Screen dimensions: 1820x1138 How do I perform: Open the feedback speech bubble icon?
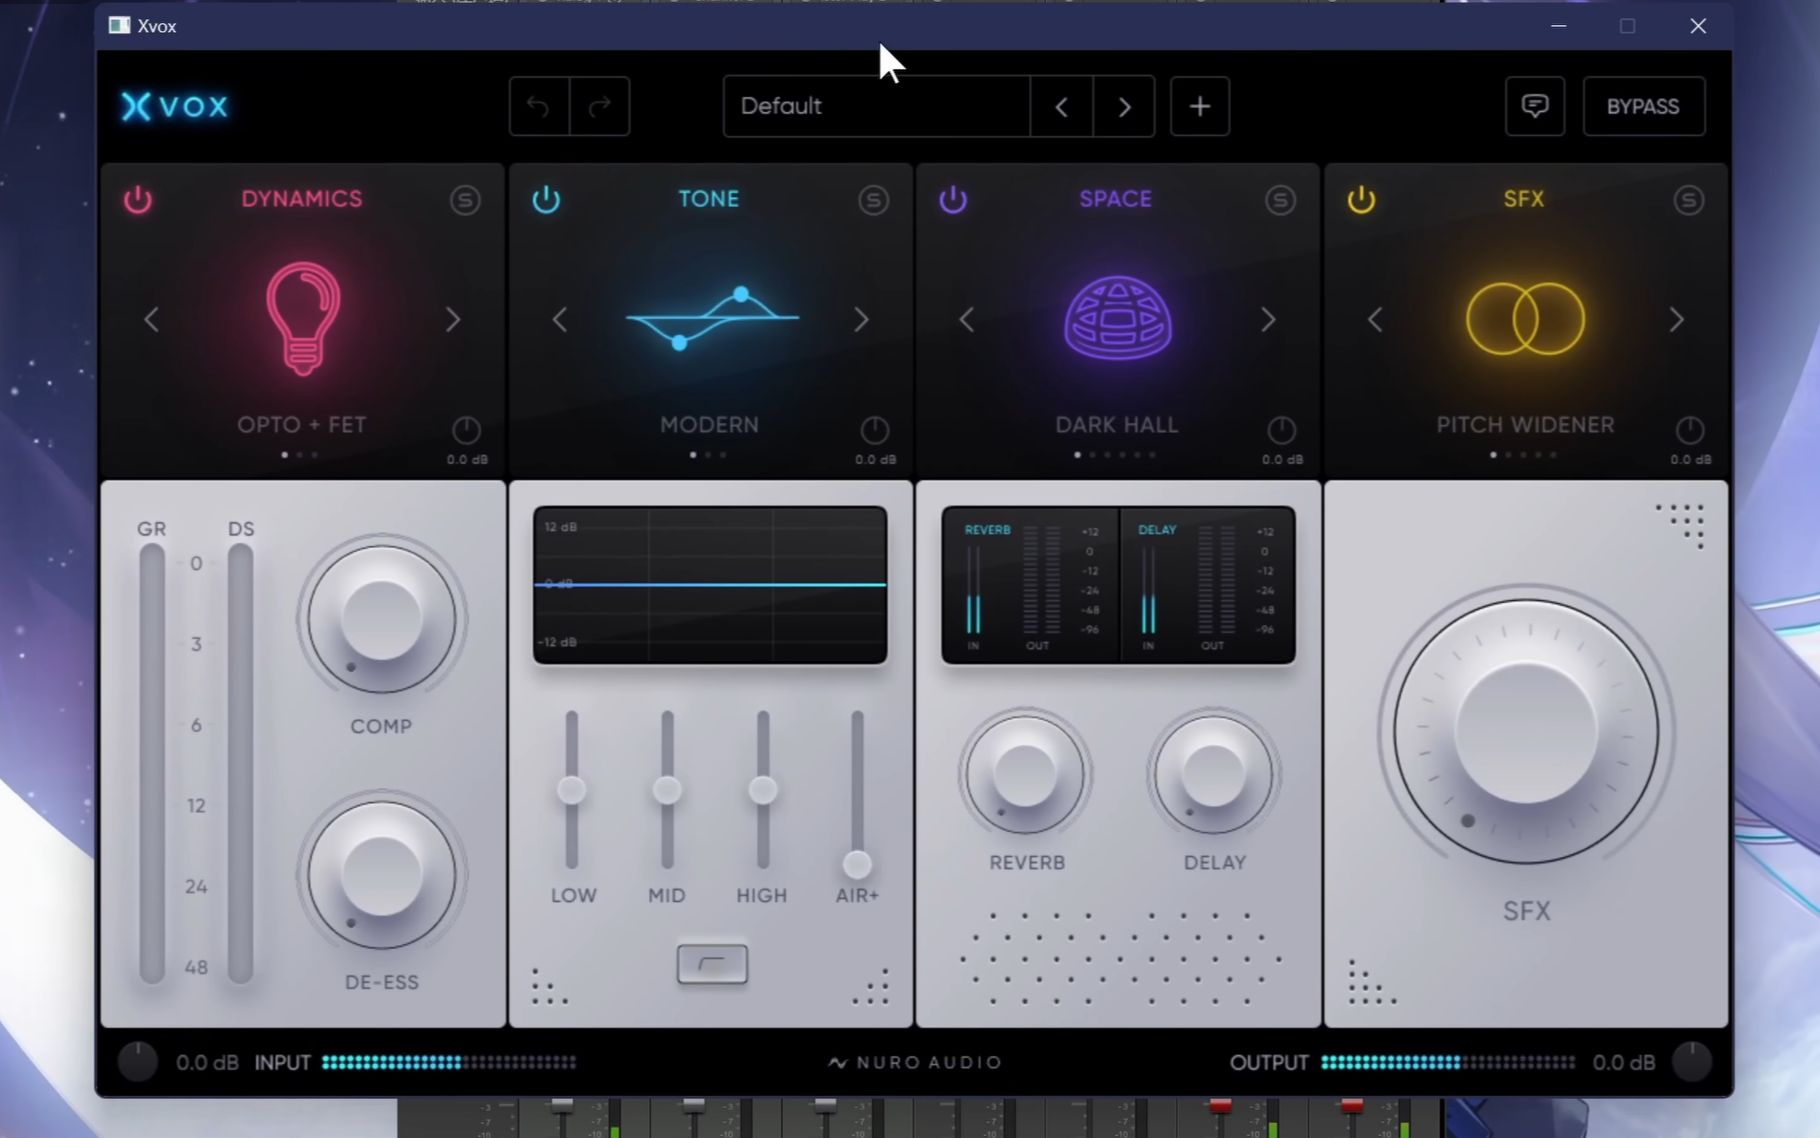pos(1535,106)
